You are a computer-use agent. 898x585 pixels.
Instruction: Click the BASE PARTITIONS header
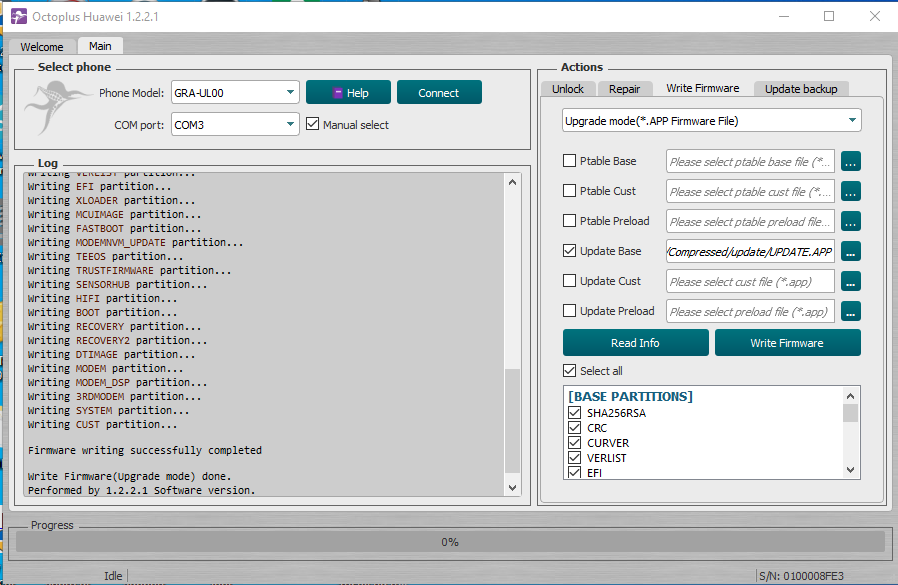[630, 396]
